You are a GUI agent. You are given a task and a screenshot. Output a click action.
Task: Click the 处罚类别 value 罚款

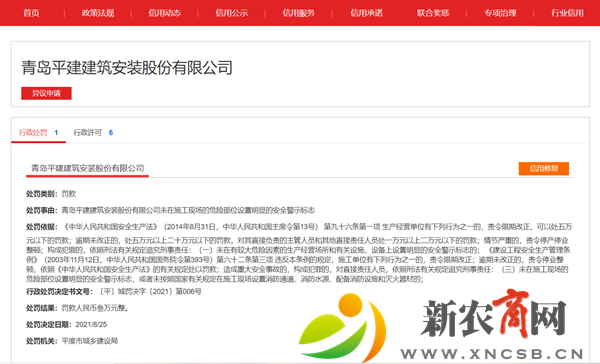click(69, 194)
